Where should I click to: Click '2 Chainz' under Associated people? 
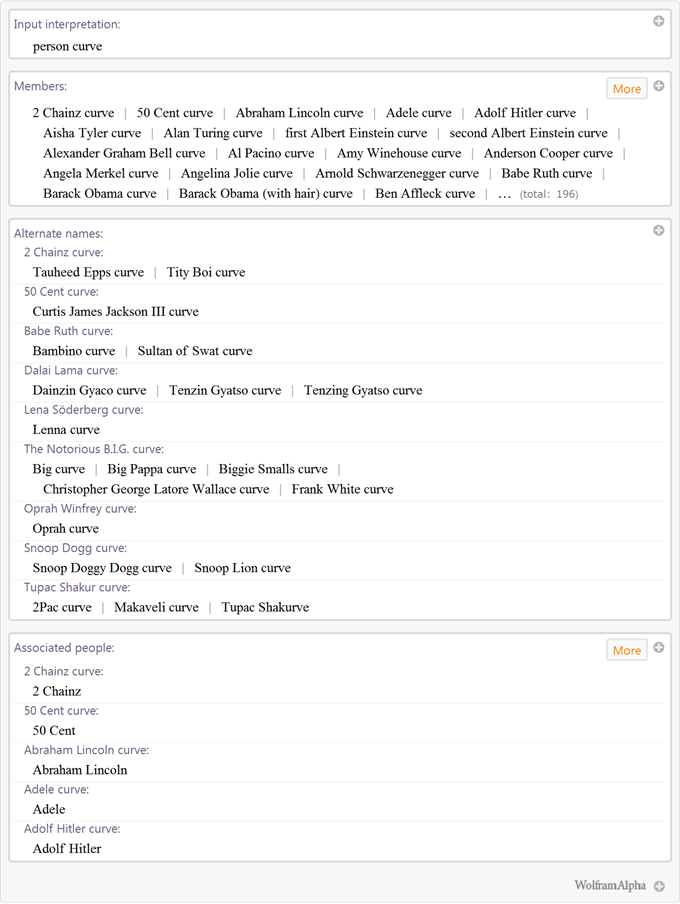pyautogui.click(x=57, y=691)
